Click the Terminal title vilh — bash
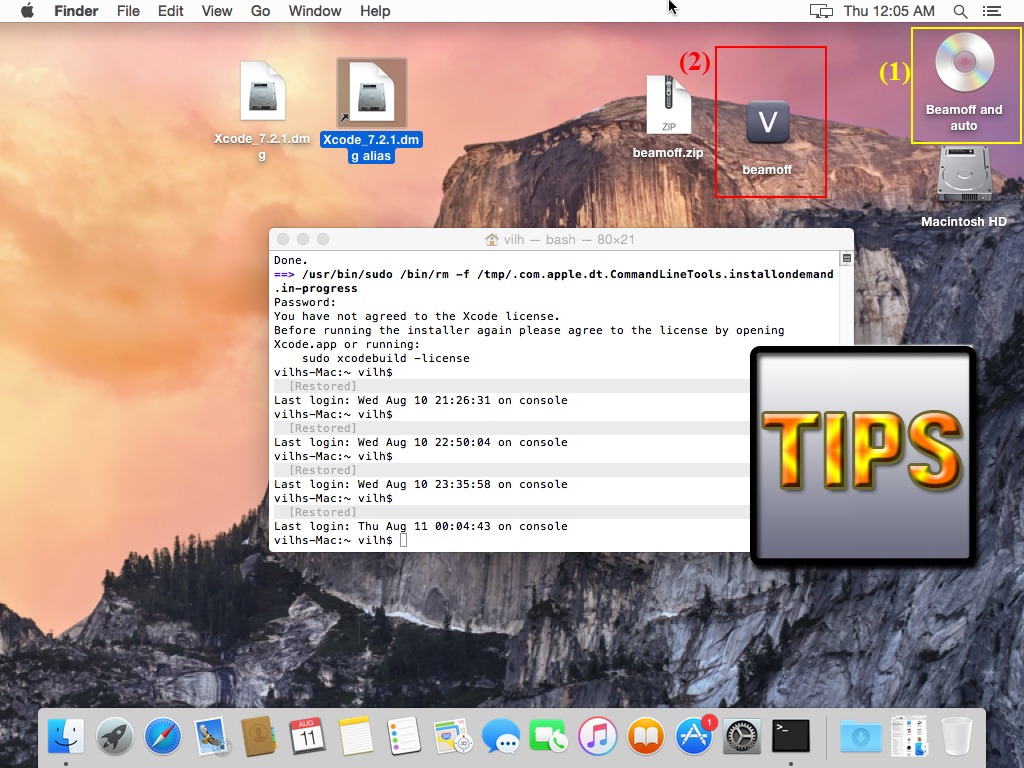The image size is (1024, 768). [x=560, y=240]
